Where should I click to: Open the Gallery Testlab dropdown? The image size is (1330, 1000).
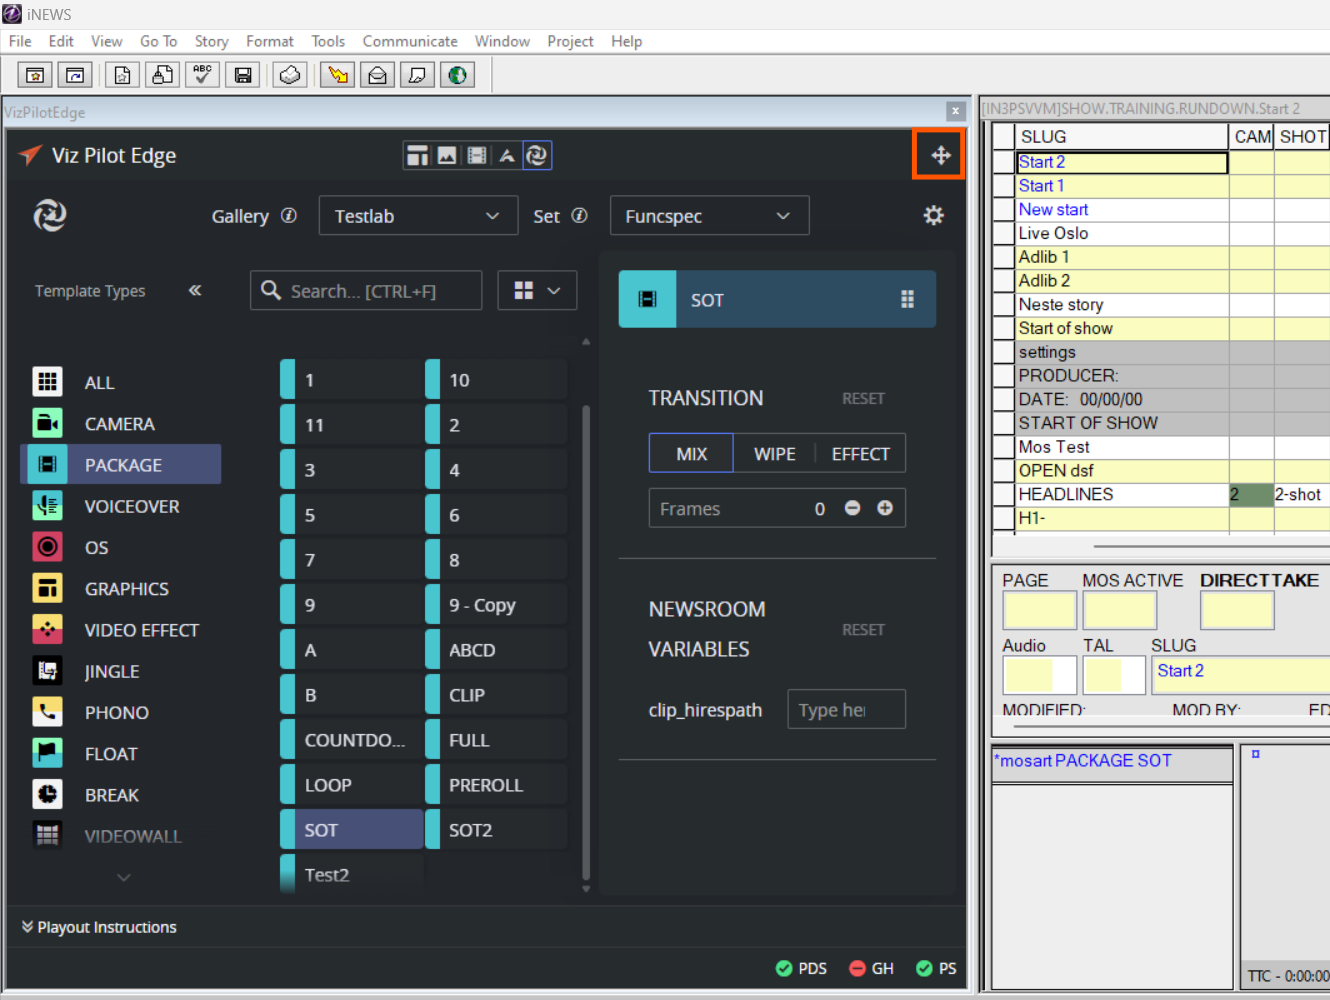point(418,216)
